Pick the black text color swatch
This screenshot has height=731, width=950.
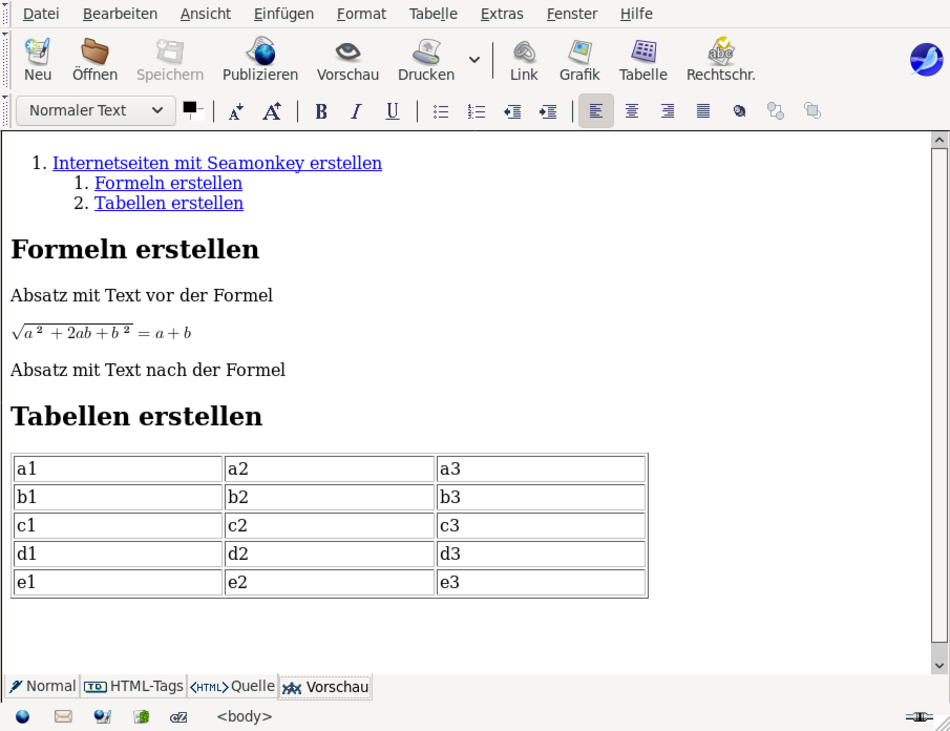[x=190, y=107]
